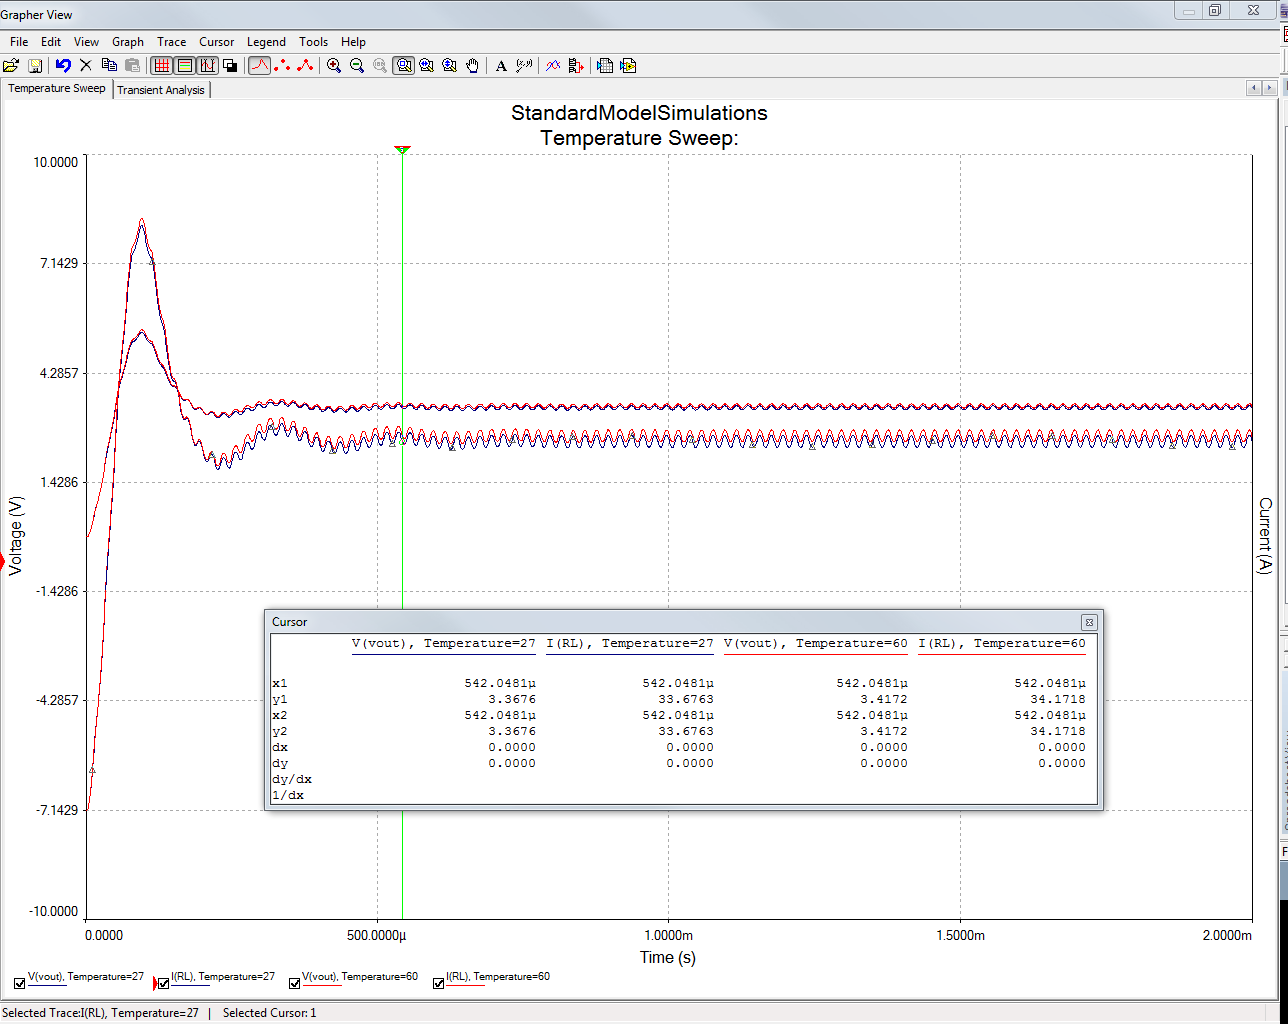Image resolution: width=1288 pixels, height=1024 pixels.
Task: Select the Zoom Area icon
Action: tap(404, 66)
